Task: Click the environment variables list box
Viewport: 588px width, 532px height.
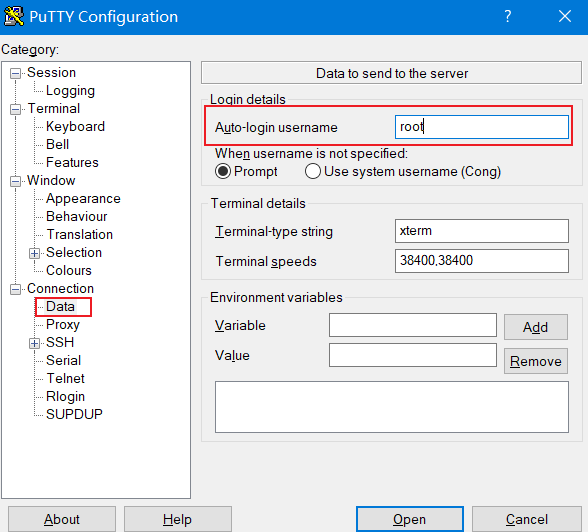Action: pos(392,407)
